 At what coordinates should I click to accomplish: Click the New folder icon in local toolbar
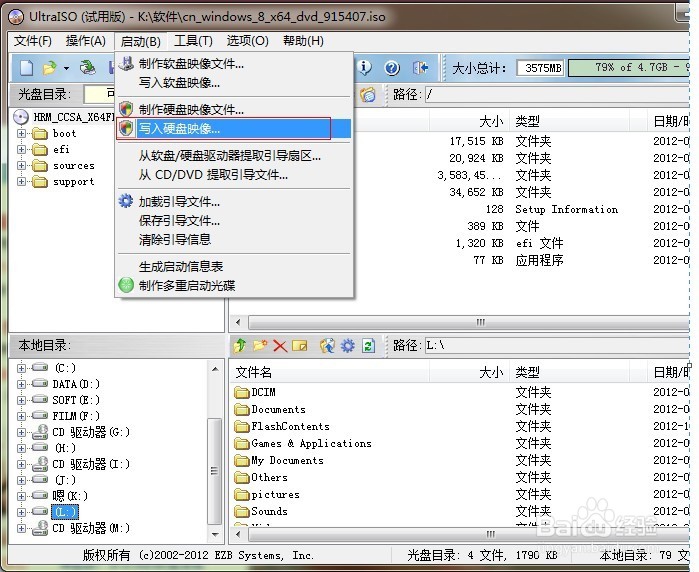point(260,346)
